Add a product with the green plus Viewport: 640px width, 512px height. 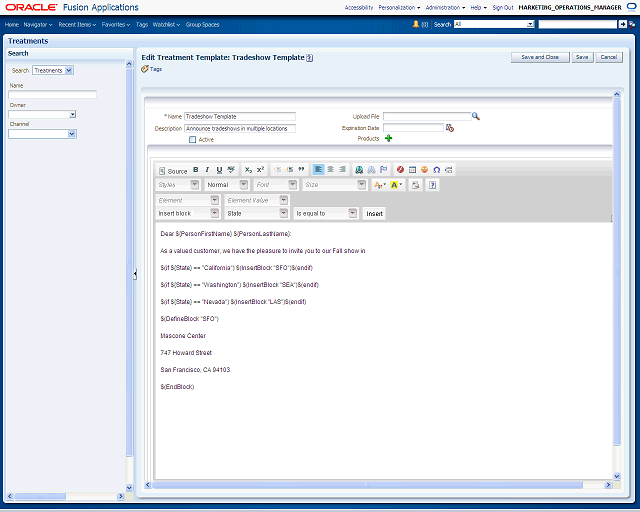coord(389,138)
